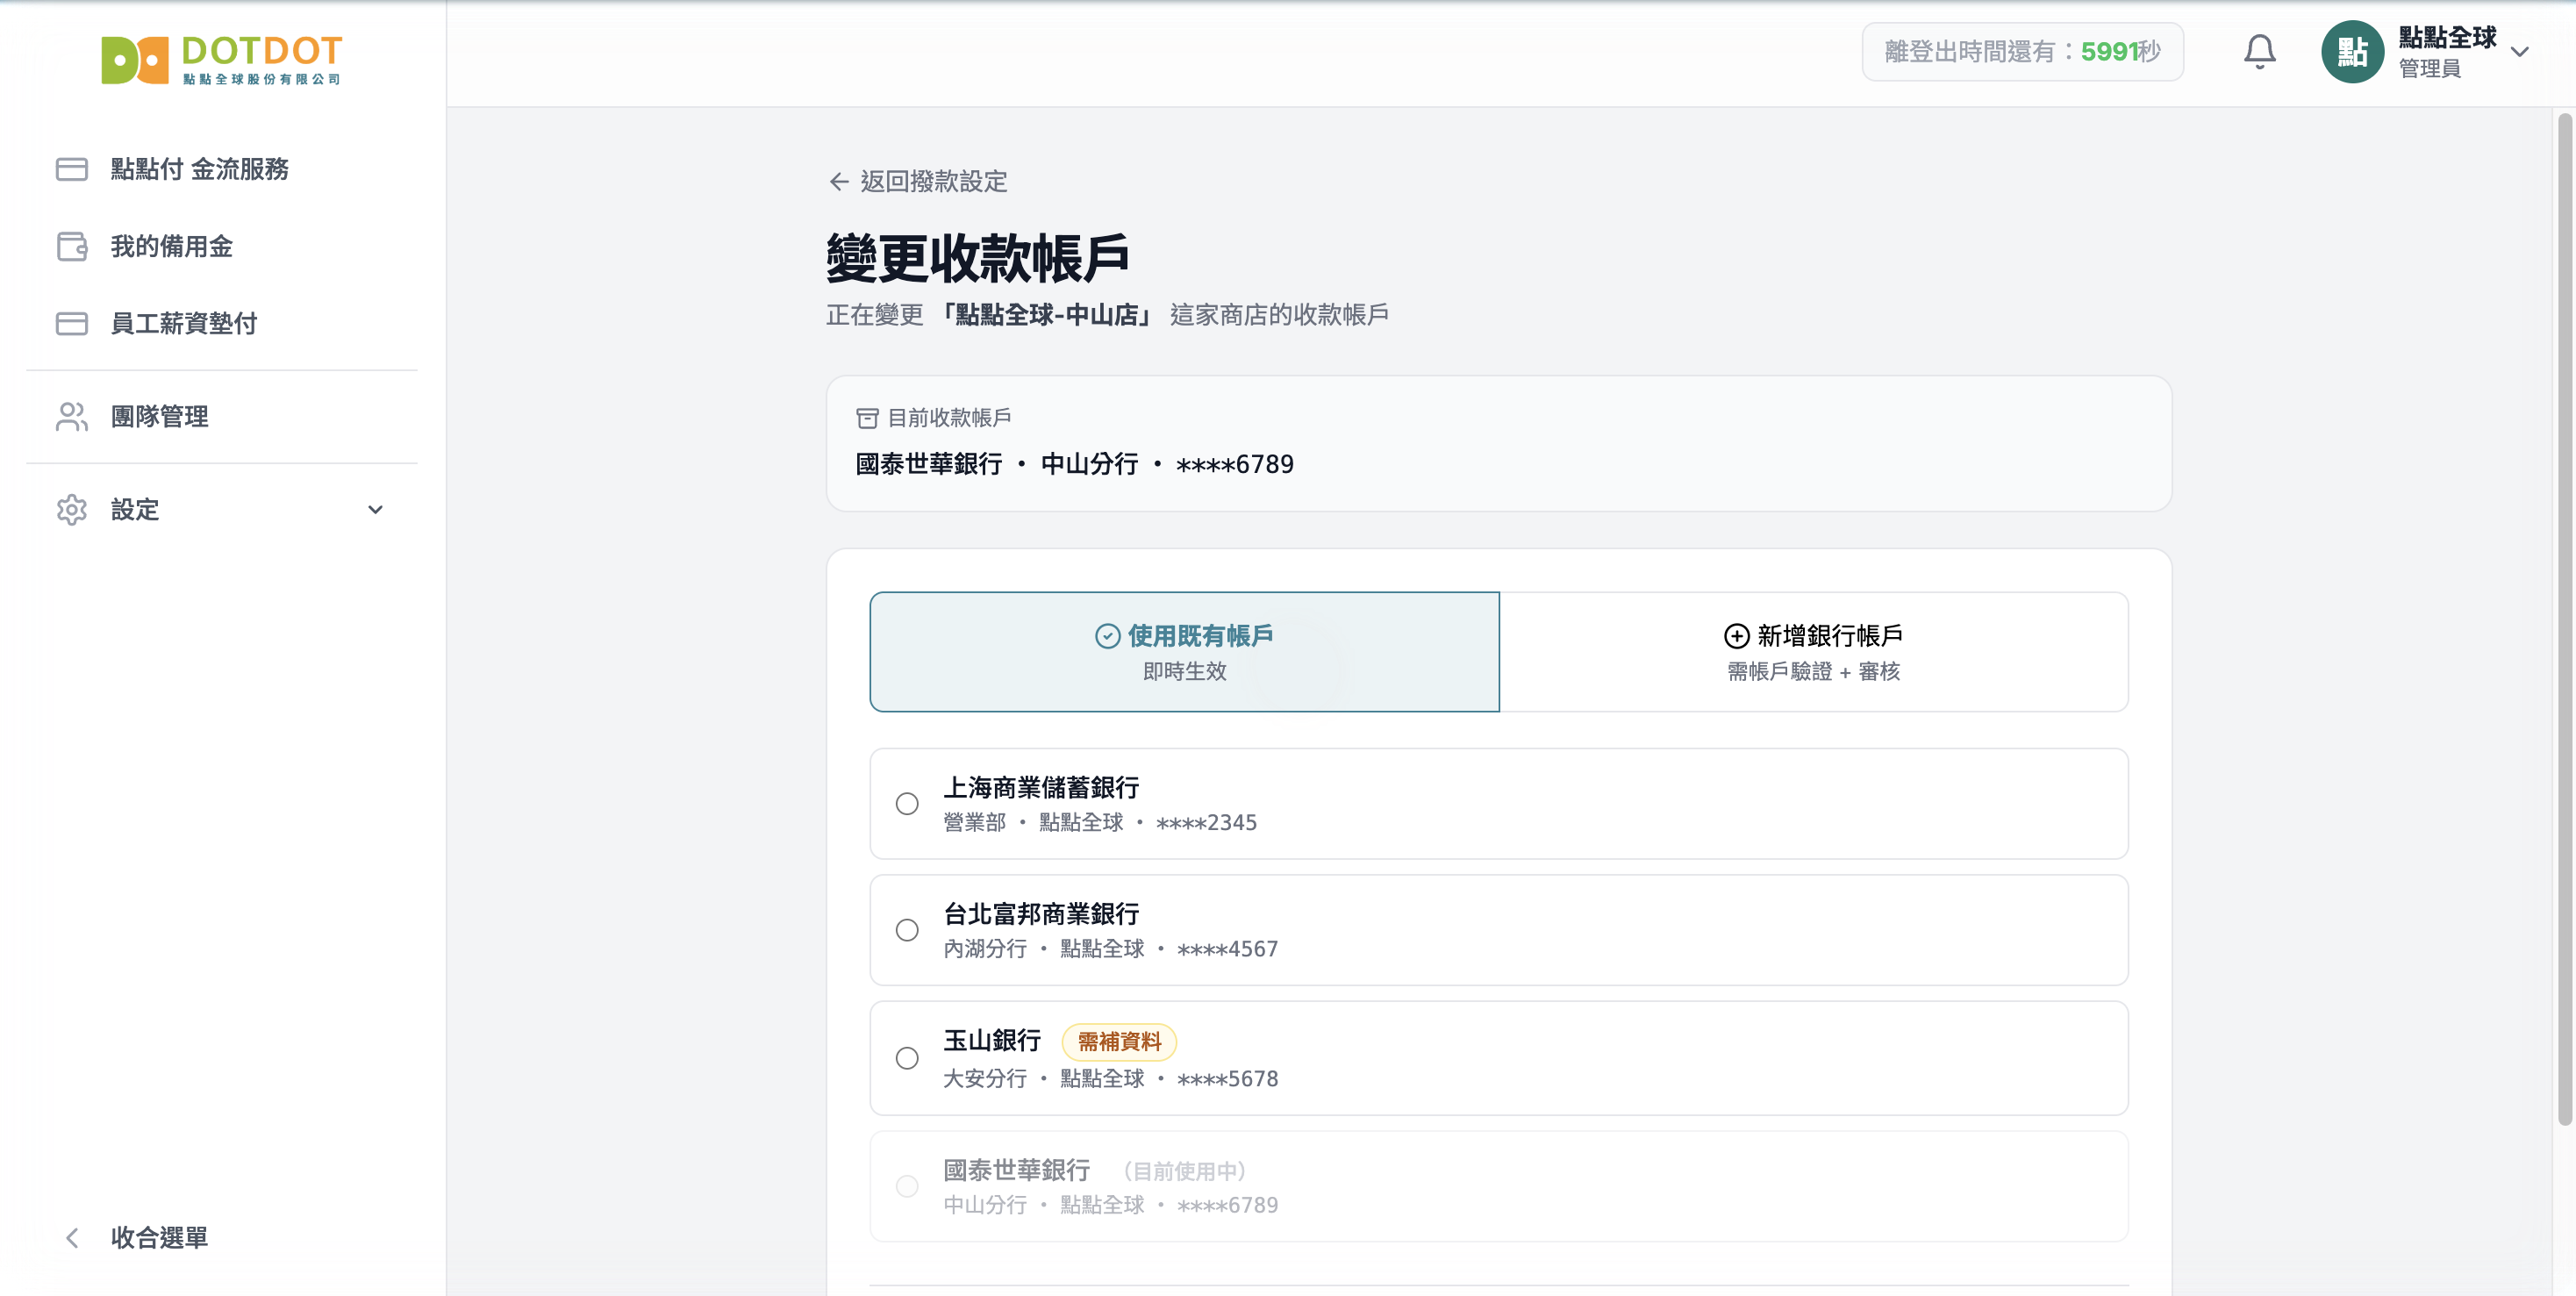Click the 管理員 role label

tap(2430, 68)
